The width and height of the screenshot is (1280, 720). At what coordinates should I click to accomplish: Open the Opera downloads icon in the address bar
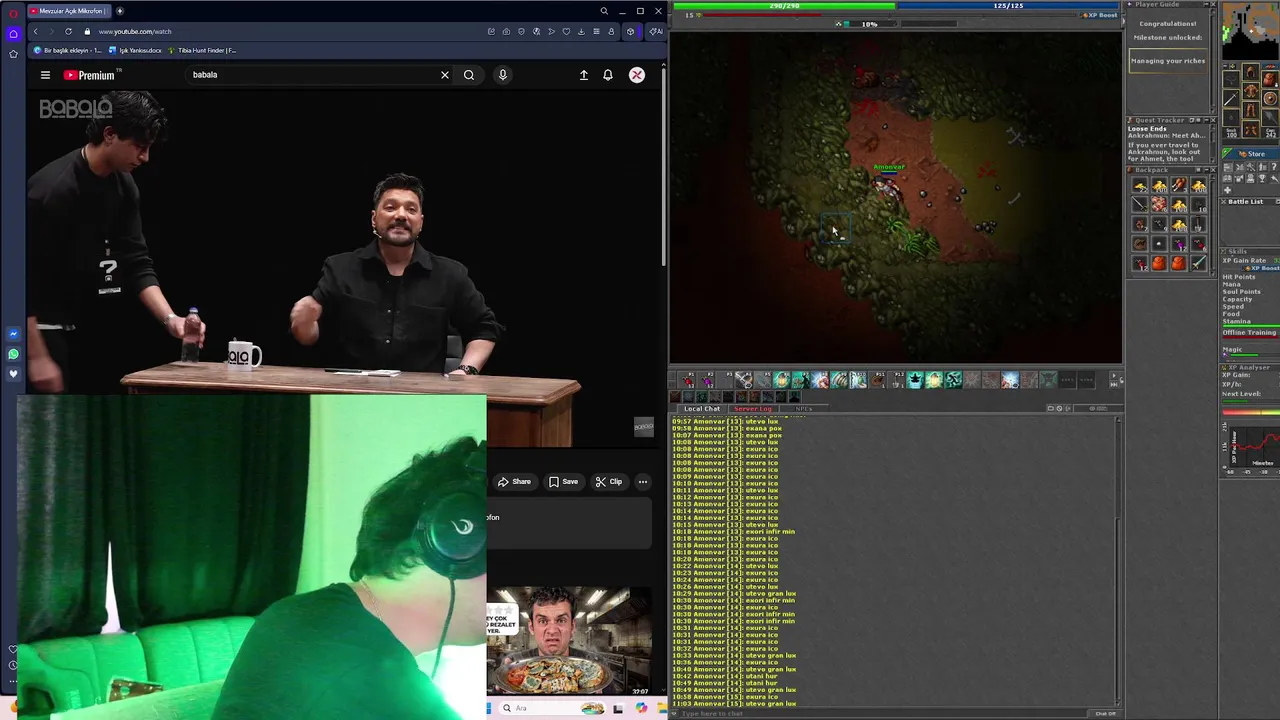[581, 31]
